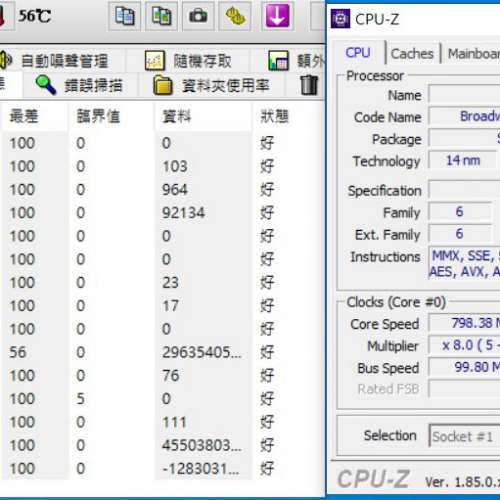Image resolution: width=500 pixels, height=500 pixels.
Task: Click the Code Name field in CPU-Z
Action: pyautogui.click(x=464, y=116)
